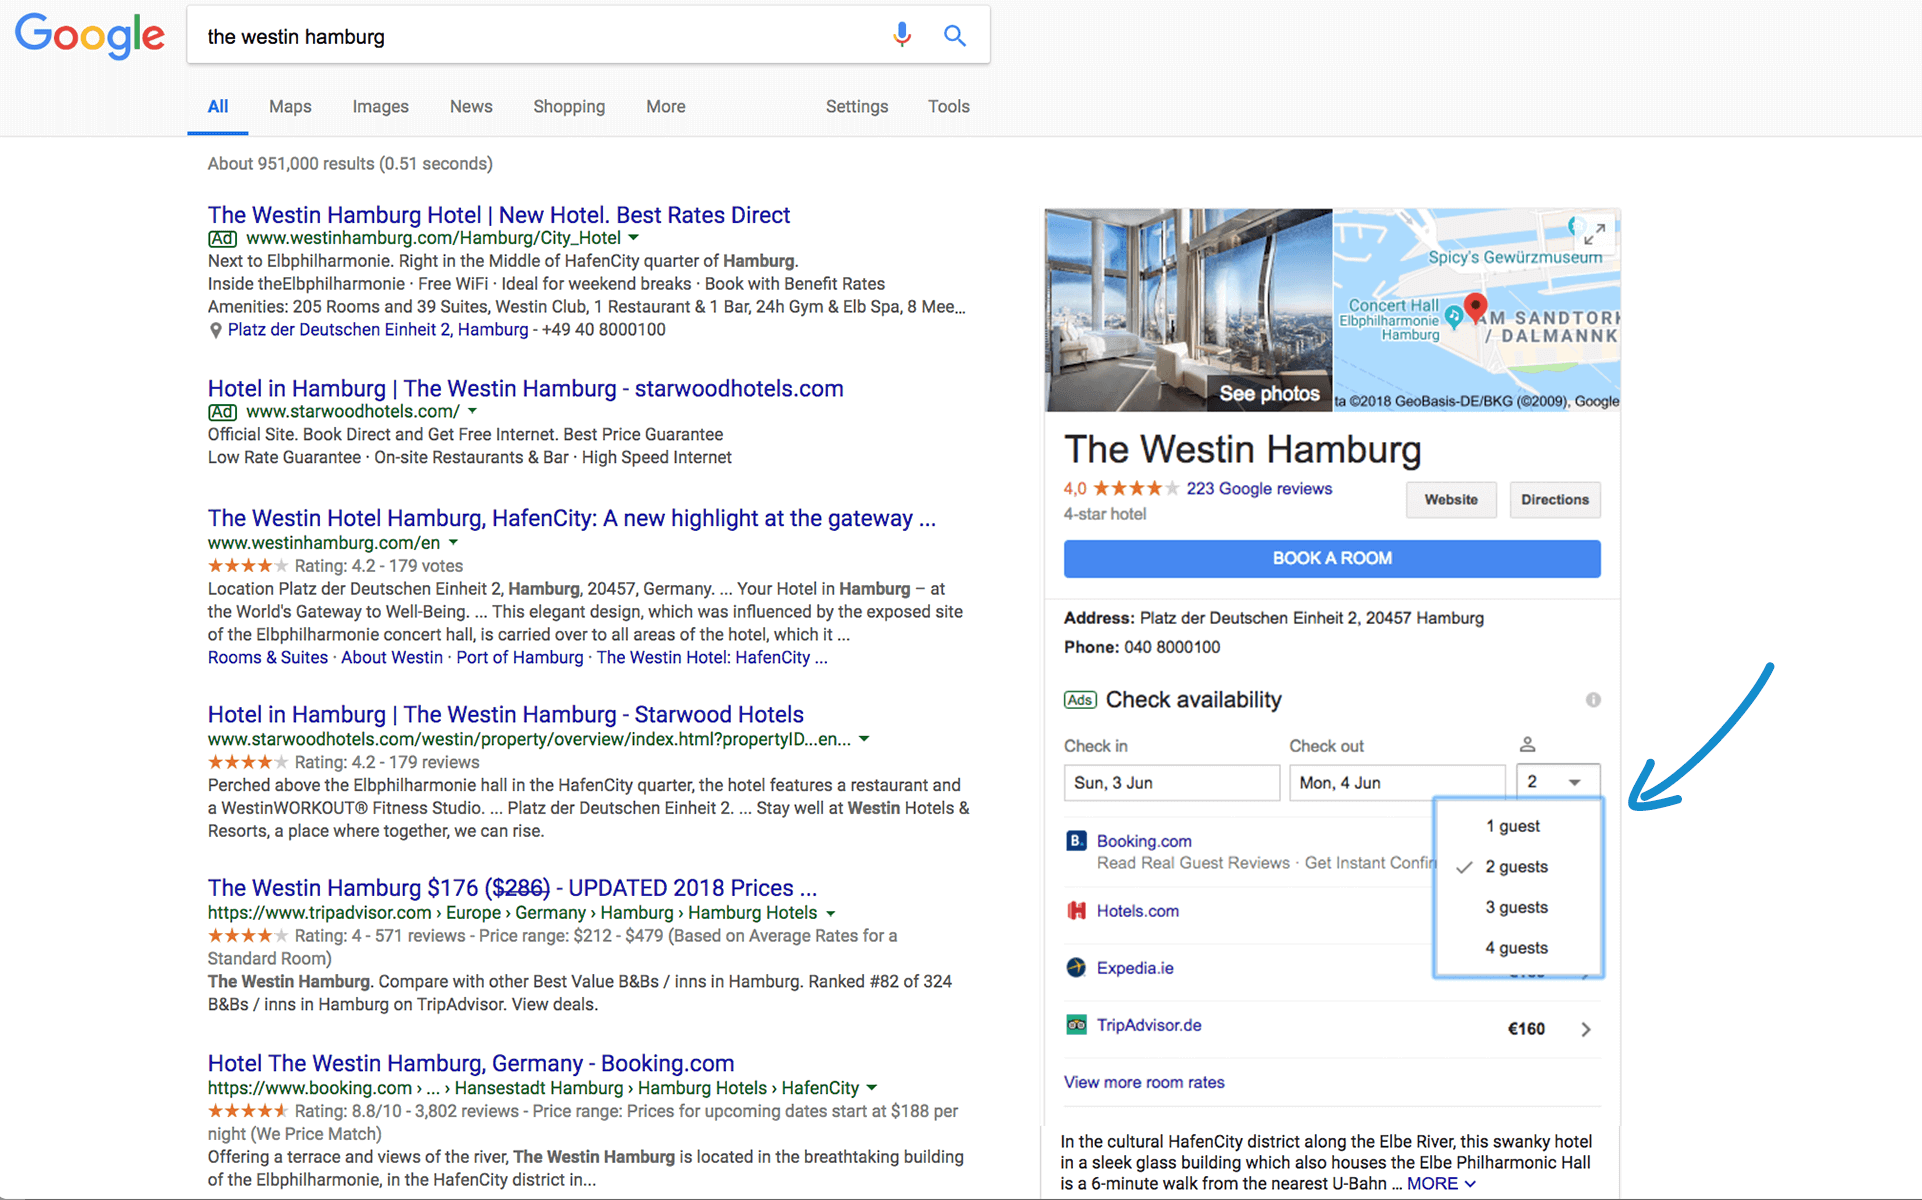Open the View more room rates link

coord(1143,1082)
